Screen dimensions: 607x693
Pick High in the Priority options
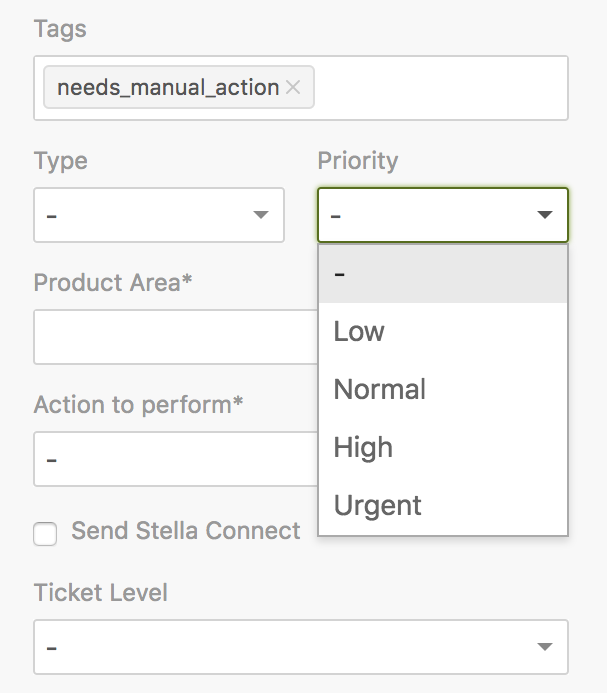click(363, 447)
